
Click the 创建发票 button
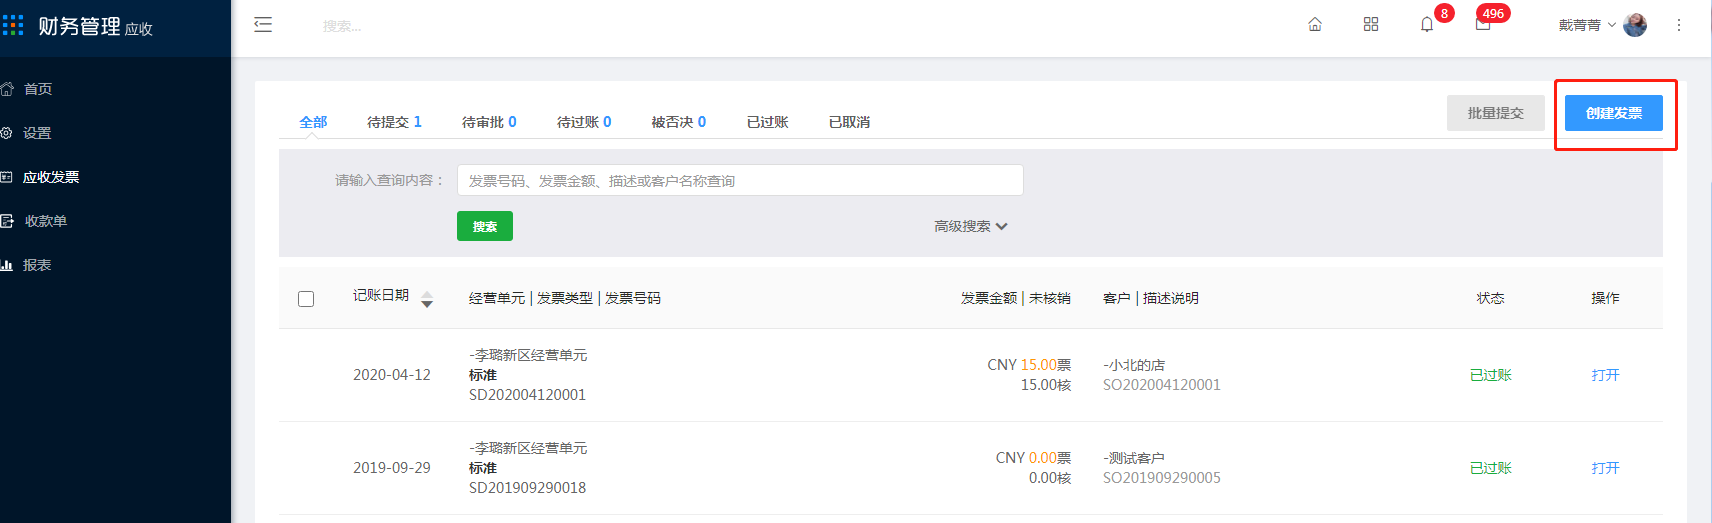(x=1614, y=113)
